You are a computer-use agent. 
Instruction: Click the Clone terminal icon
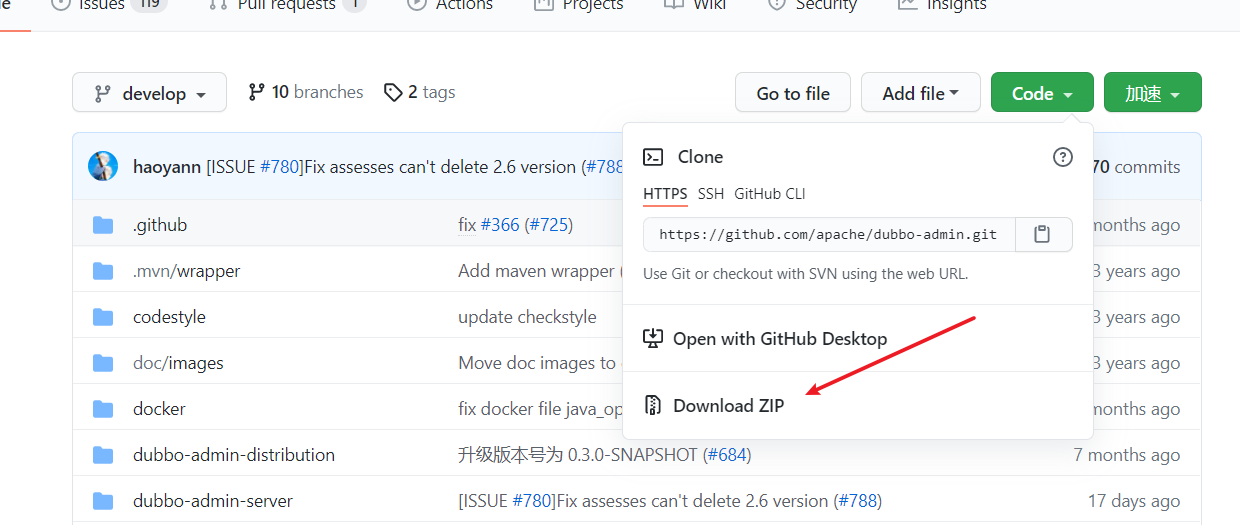[653, 157]
